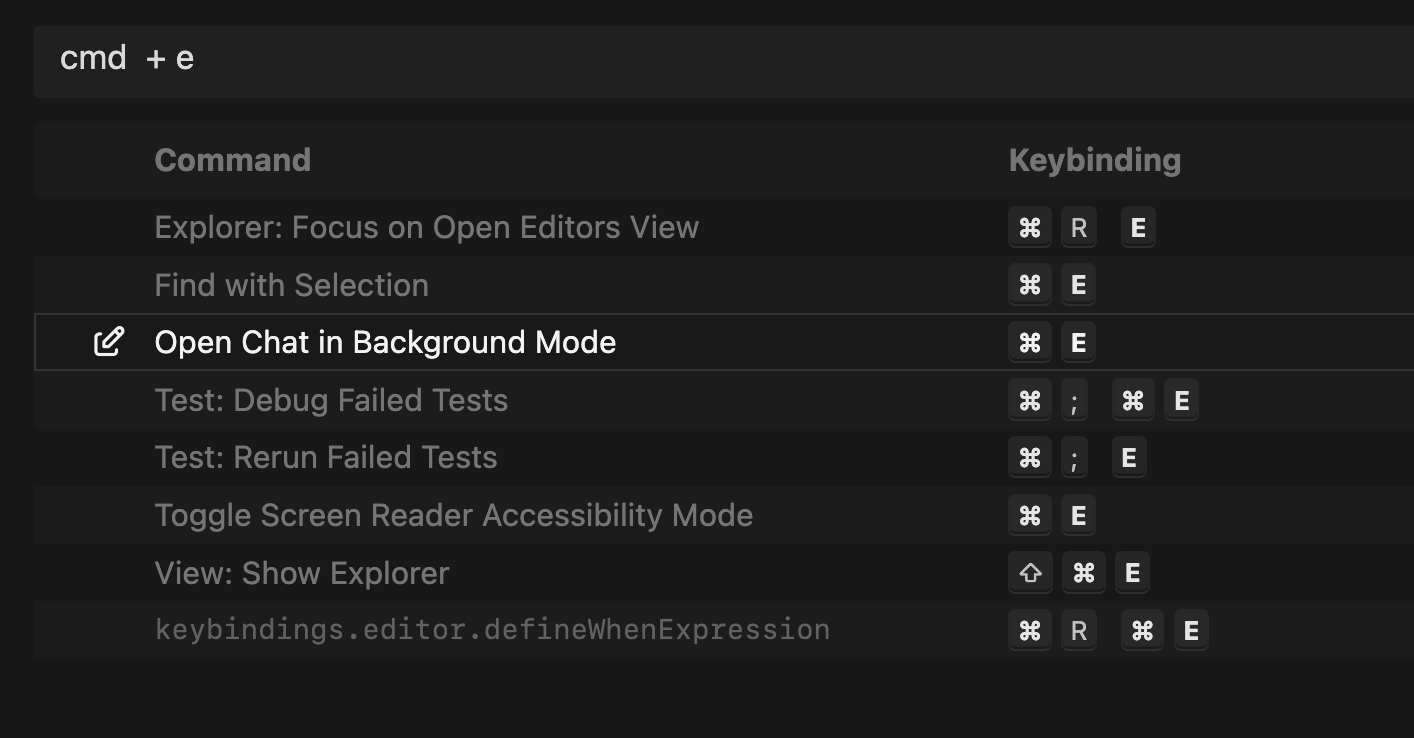The width and height of the screenshot is (1414, 738).
Task: Click keybinding of Open Chat in Background Mode
Action: 1053,342
